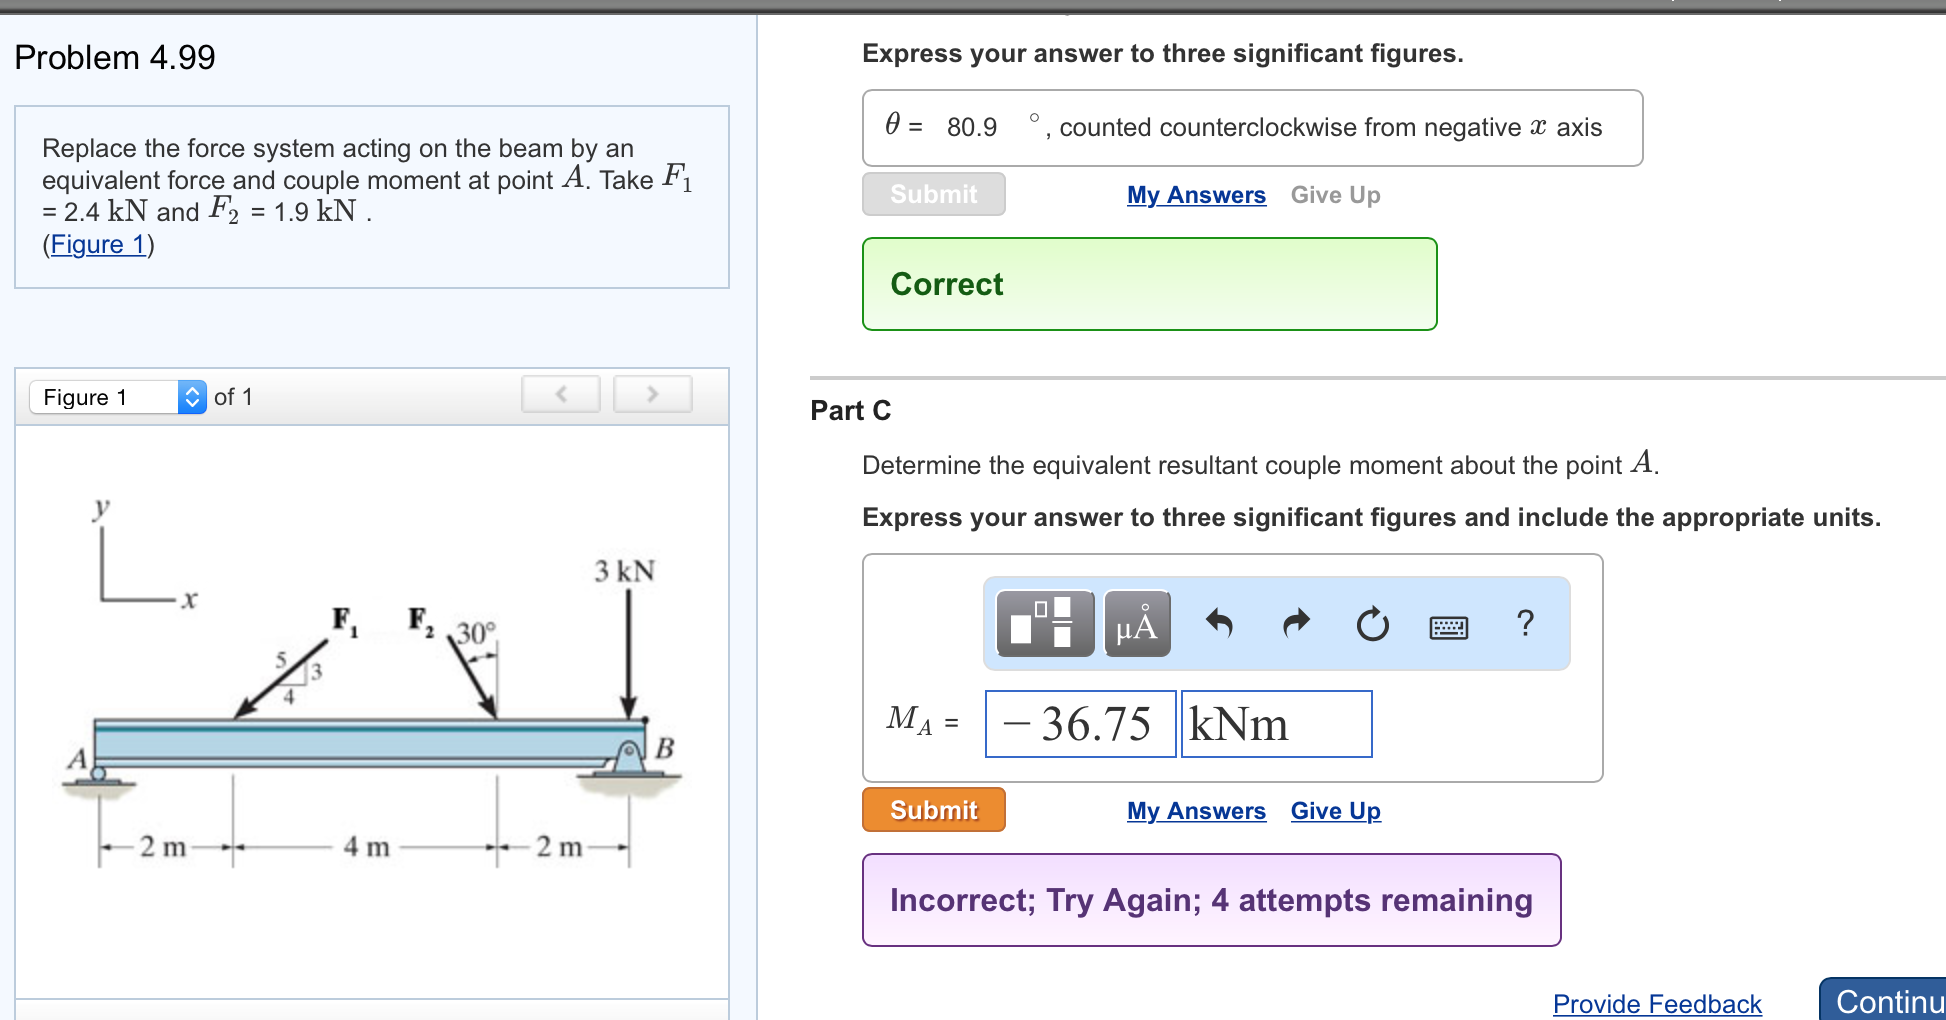Open help for the equation editor

pyautogui.click(x=1526, y=624)
